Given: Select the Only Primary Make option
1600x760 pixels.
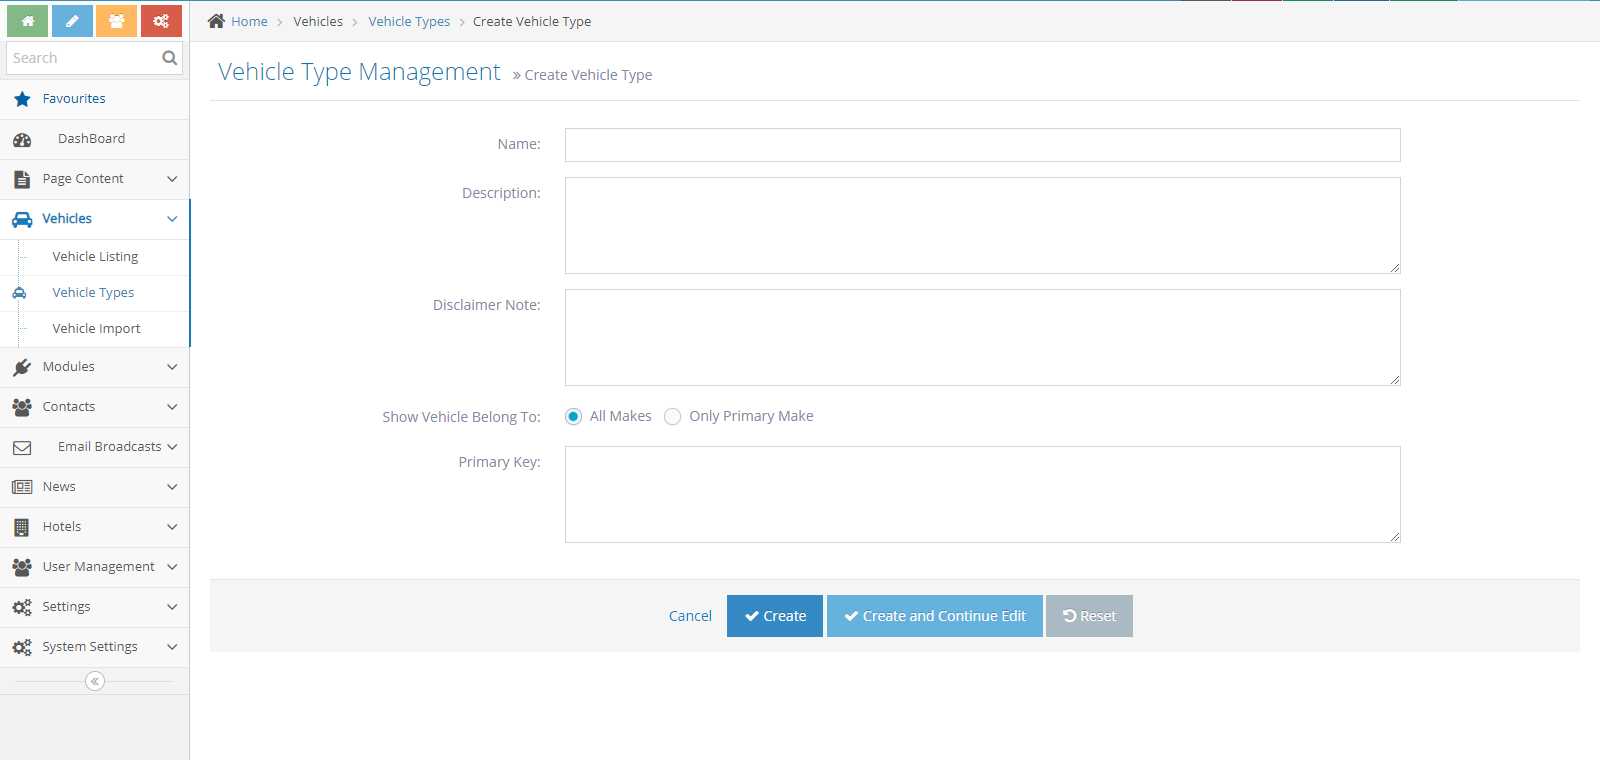Looking at the screenshot, I should click(x=673, y=416).
